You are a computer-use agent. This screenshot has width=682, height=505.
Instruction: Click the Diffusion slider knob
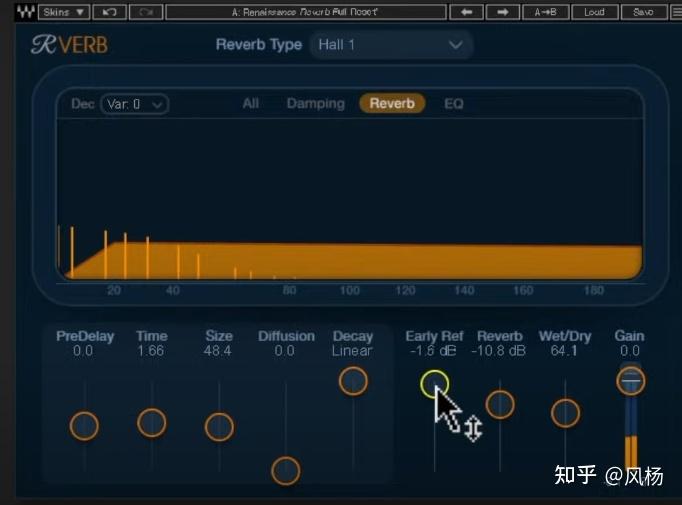[286, 471]
